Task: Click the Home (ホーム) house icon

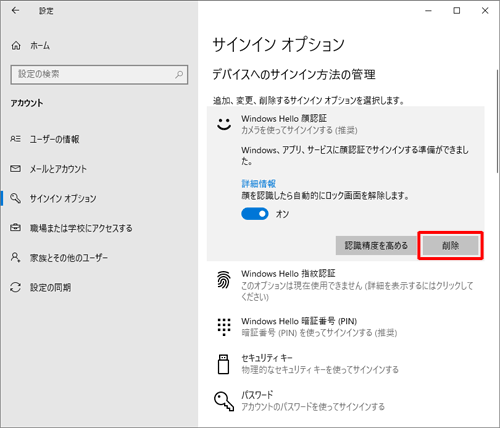Action: (x=16, y=45)
